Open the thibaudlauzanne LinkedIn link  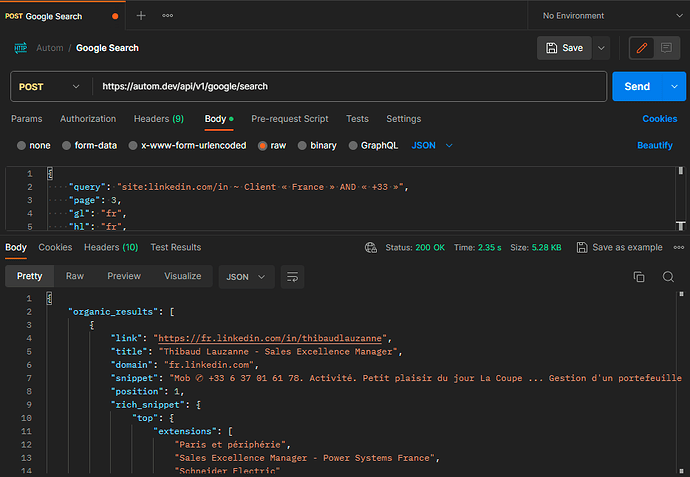click(x=270, y=338)
